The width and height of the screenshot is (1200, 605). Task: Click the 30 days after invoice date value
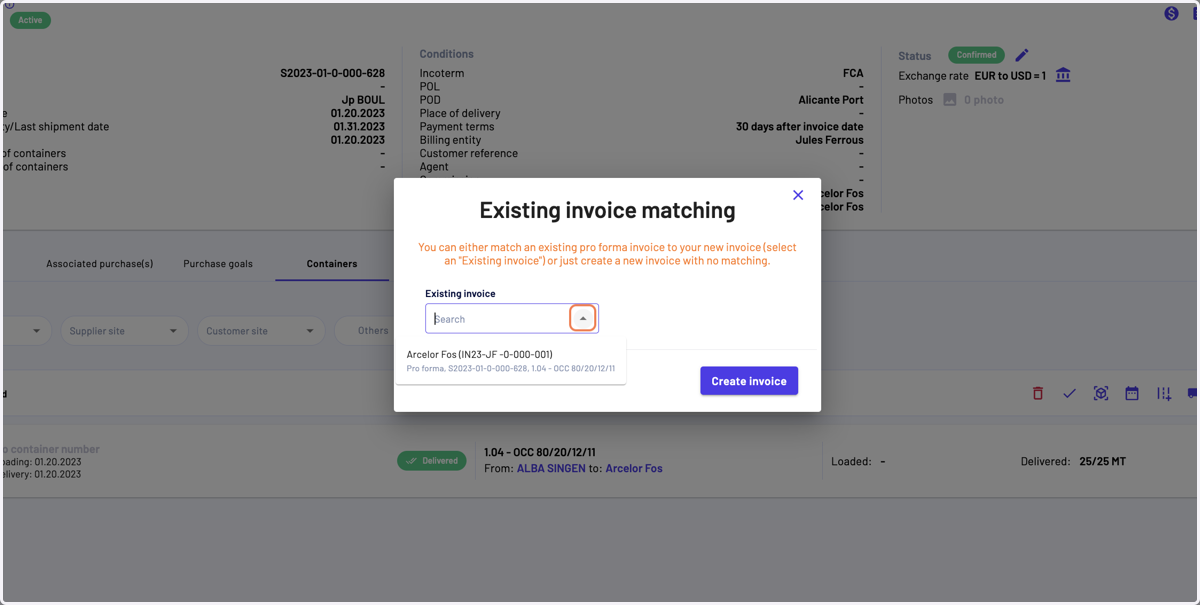pos(800,127)
